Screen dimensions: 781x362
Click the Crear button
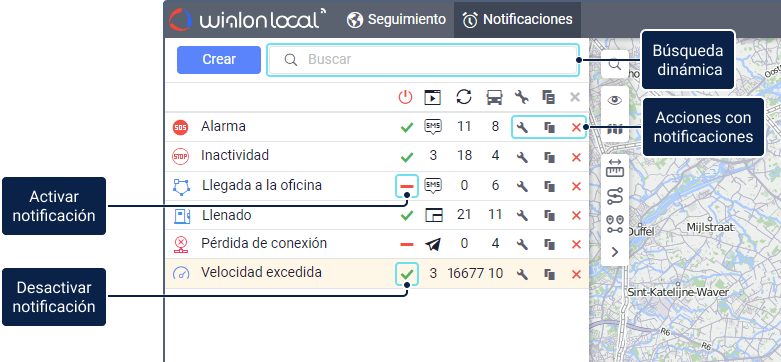coord(219,60)
